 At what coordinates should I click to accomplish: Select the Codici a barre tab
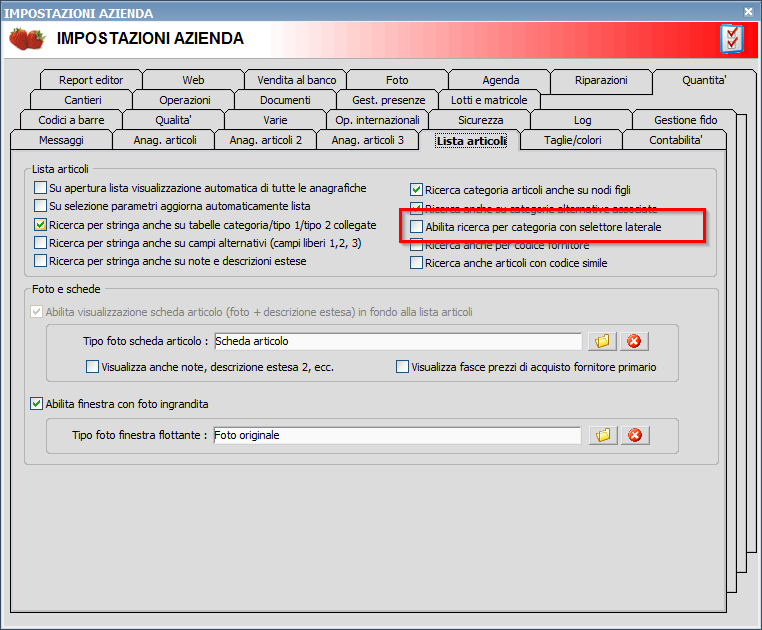click(x=71, y=120)
